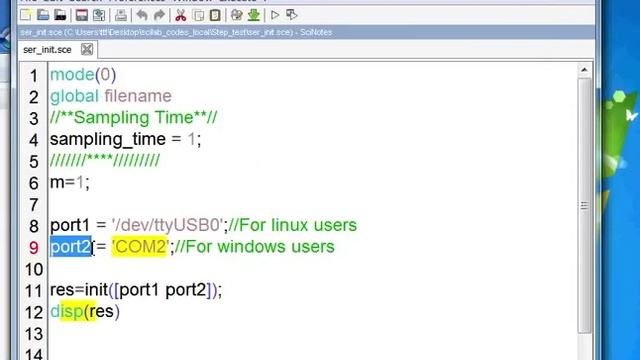Paste from clipboard icon
This screenshot has height=360, width=640.
(215, 15)
